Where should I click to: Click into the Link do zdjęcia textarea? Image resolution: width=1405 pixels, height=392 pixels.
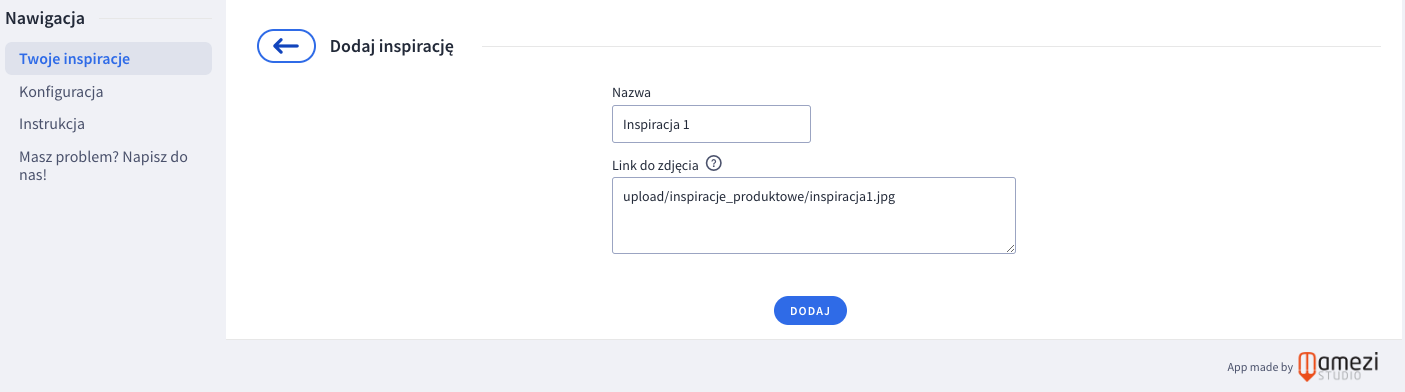click(x=814, y=216)
